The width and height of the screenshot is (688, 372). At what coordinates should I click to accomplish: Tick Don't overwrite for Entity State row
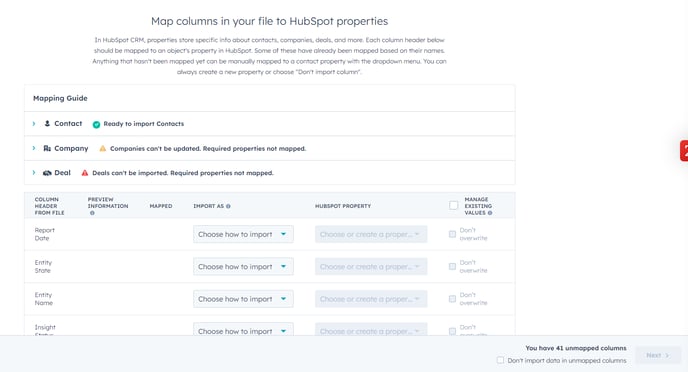[x=452, y=267]
